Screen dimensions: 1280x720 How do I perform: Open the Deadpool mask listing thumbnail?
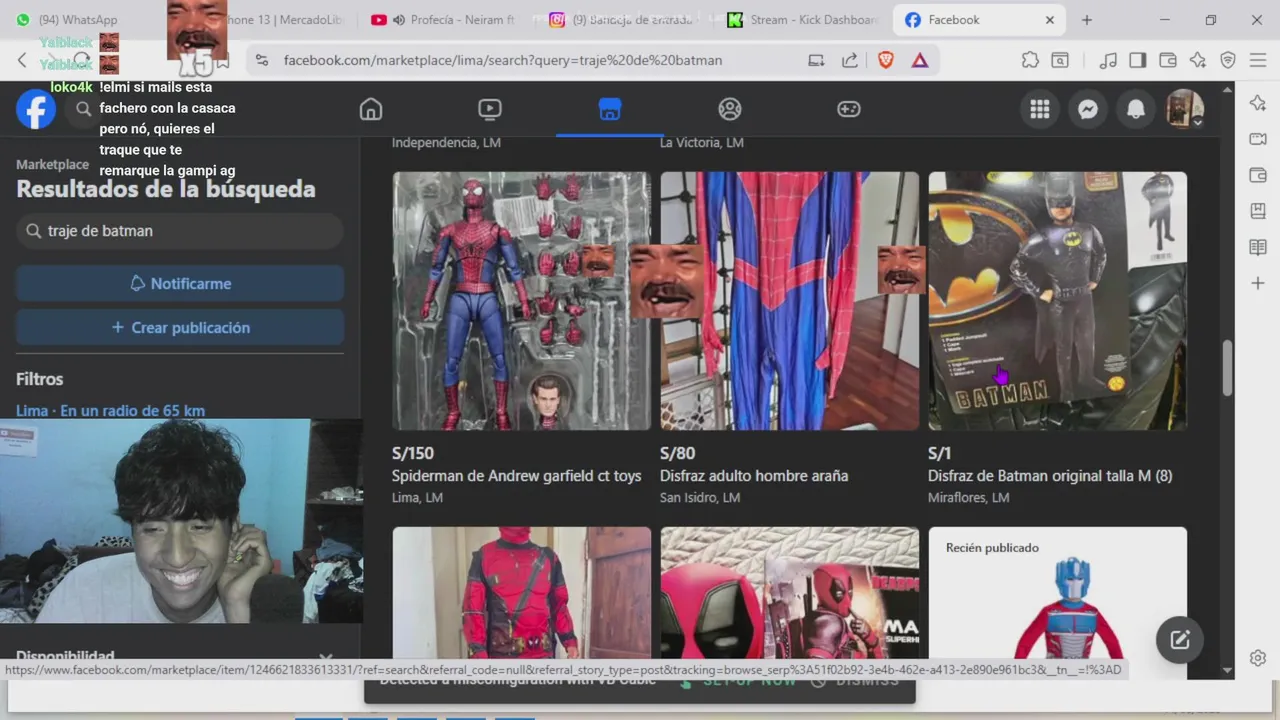click(789, 593)
